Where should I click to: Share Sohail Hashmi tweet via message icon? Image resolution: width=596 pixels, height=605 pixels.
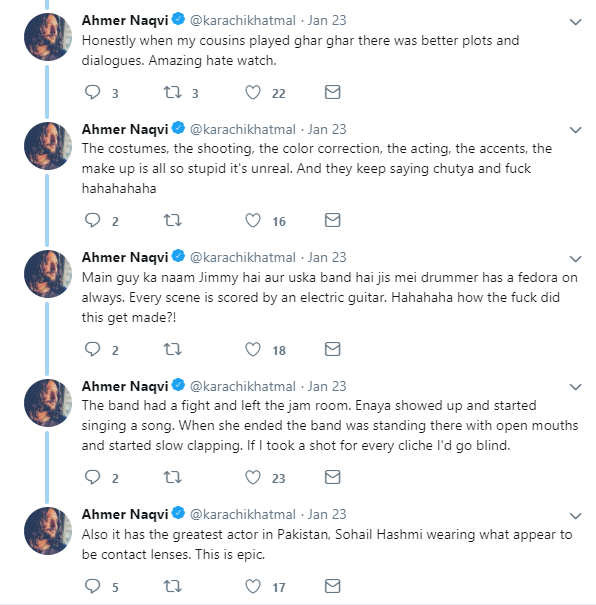click(333, 586)
